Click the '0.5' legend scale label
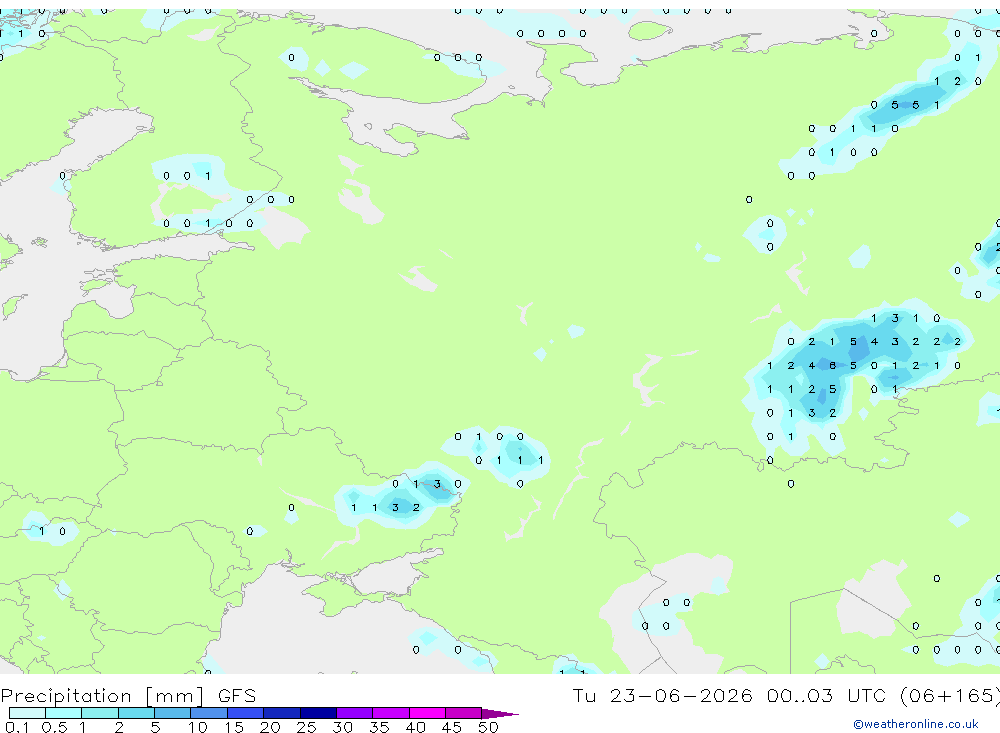1000x733 pixels. click(x=54, y=727)
